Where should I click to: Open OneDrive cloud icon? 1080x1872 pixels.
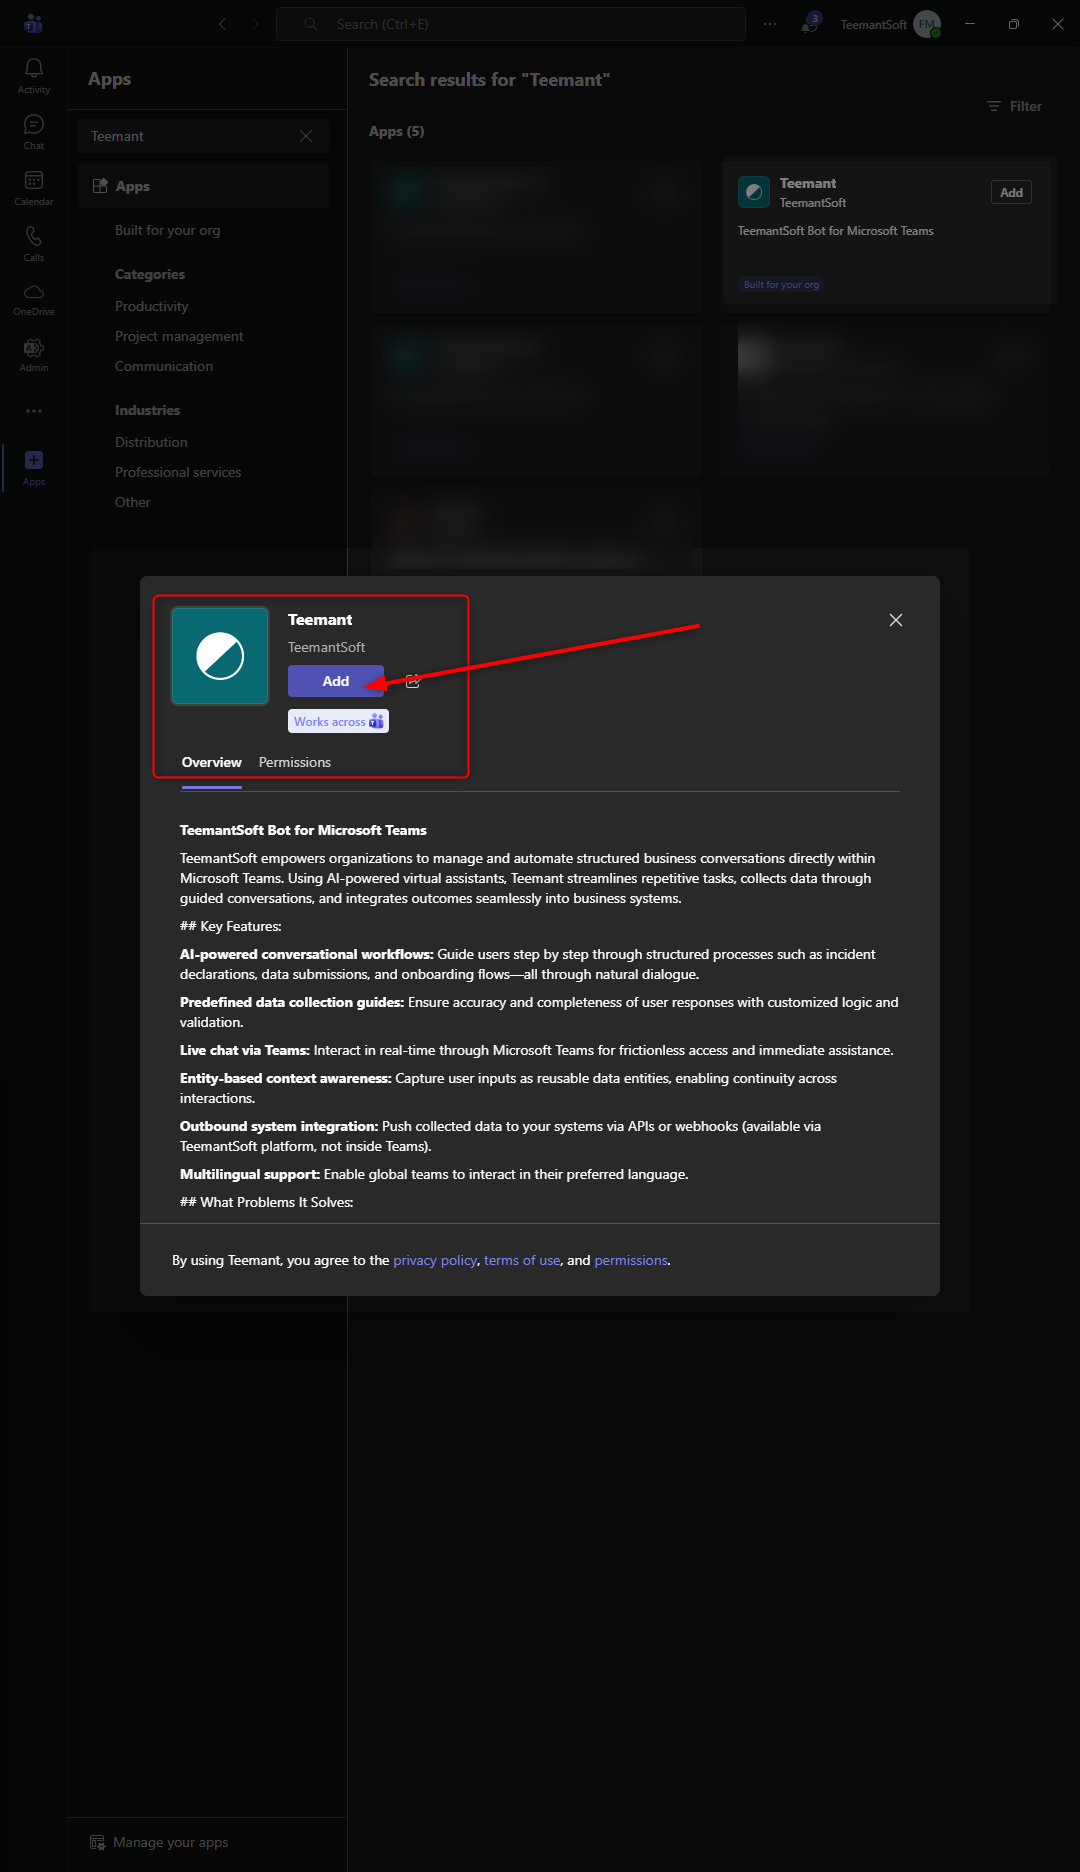tap(33, 299)
